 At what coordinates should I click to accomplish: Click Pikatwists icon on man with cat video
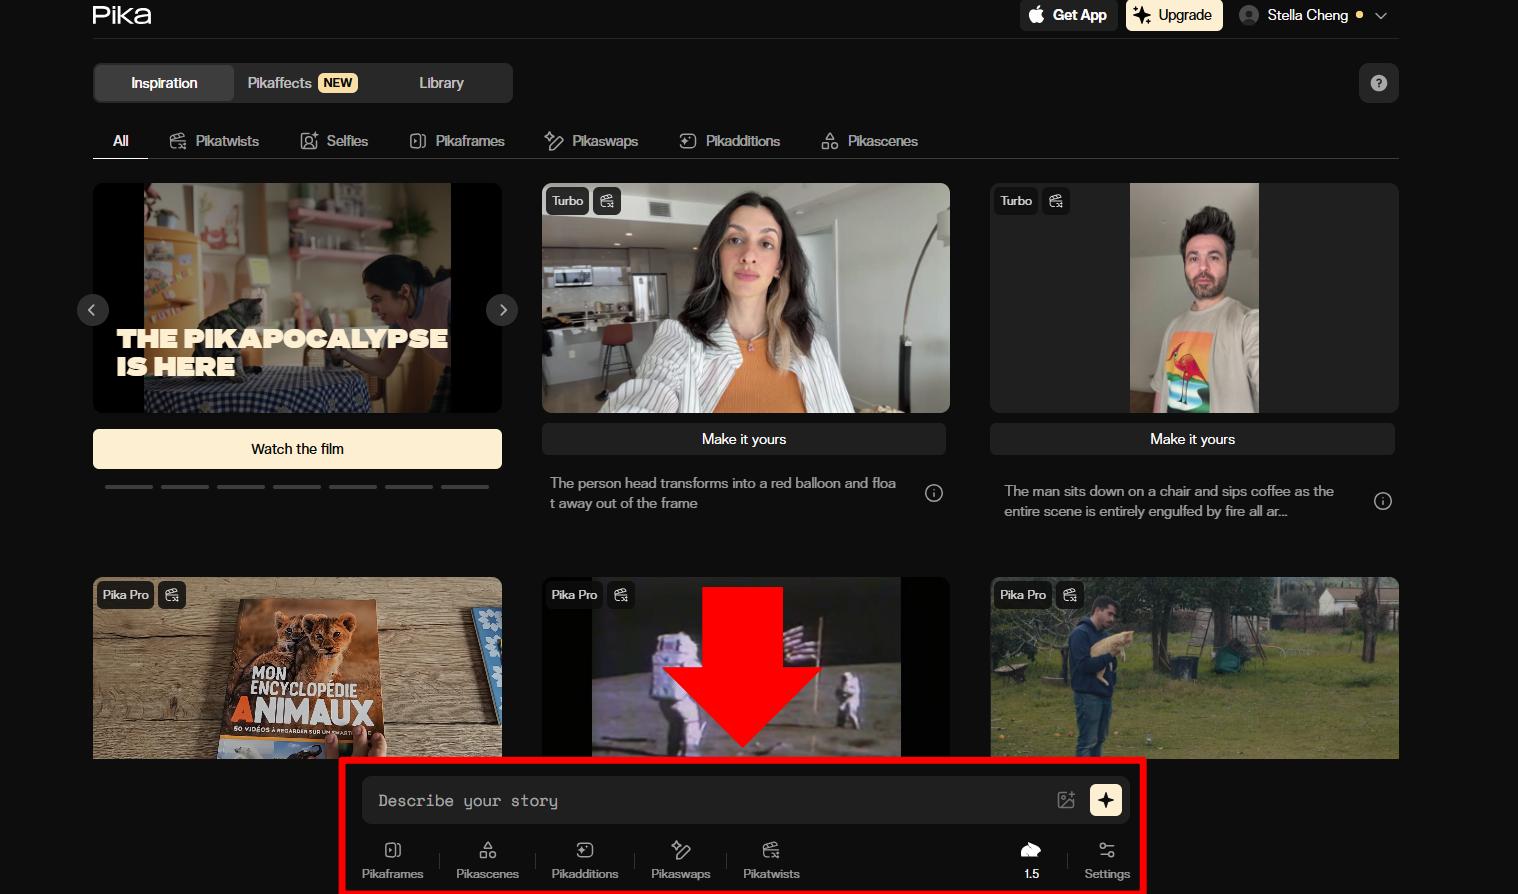(1070, 595)
